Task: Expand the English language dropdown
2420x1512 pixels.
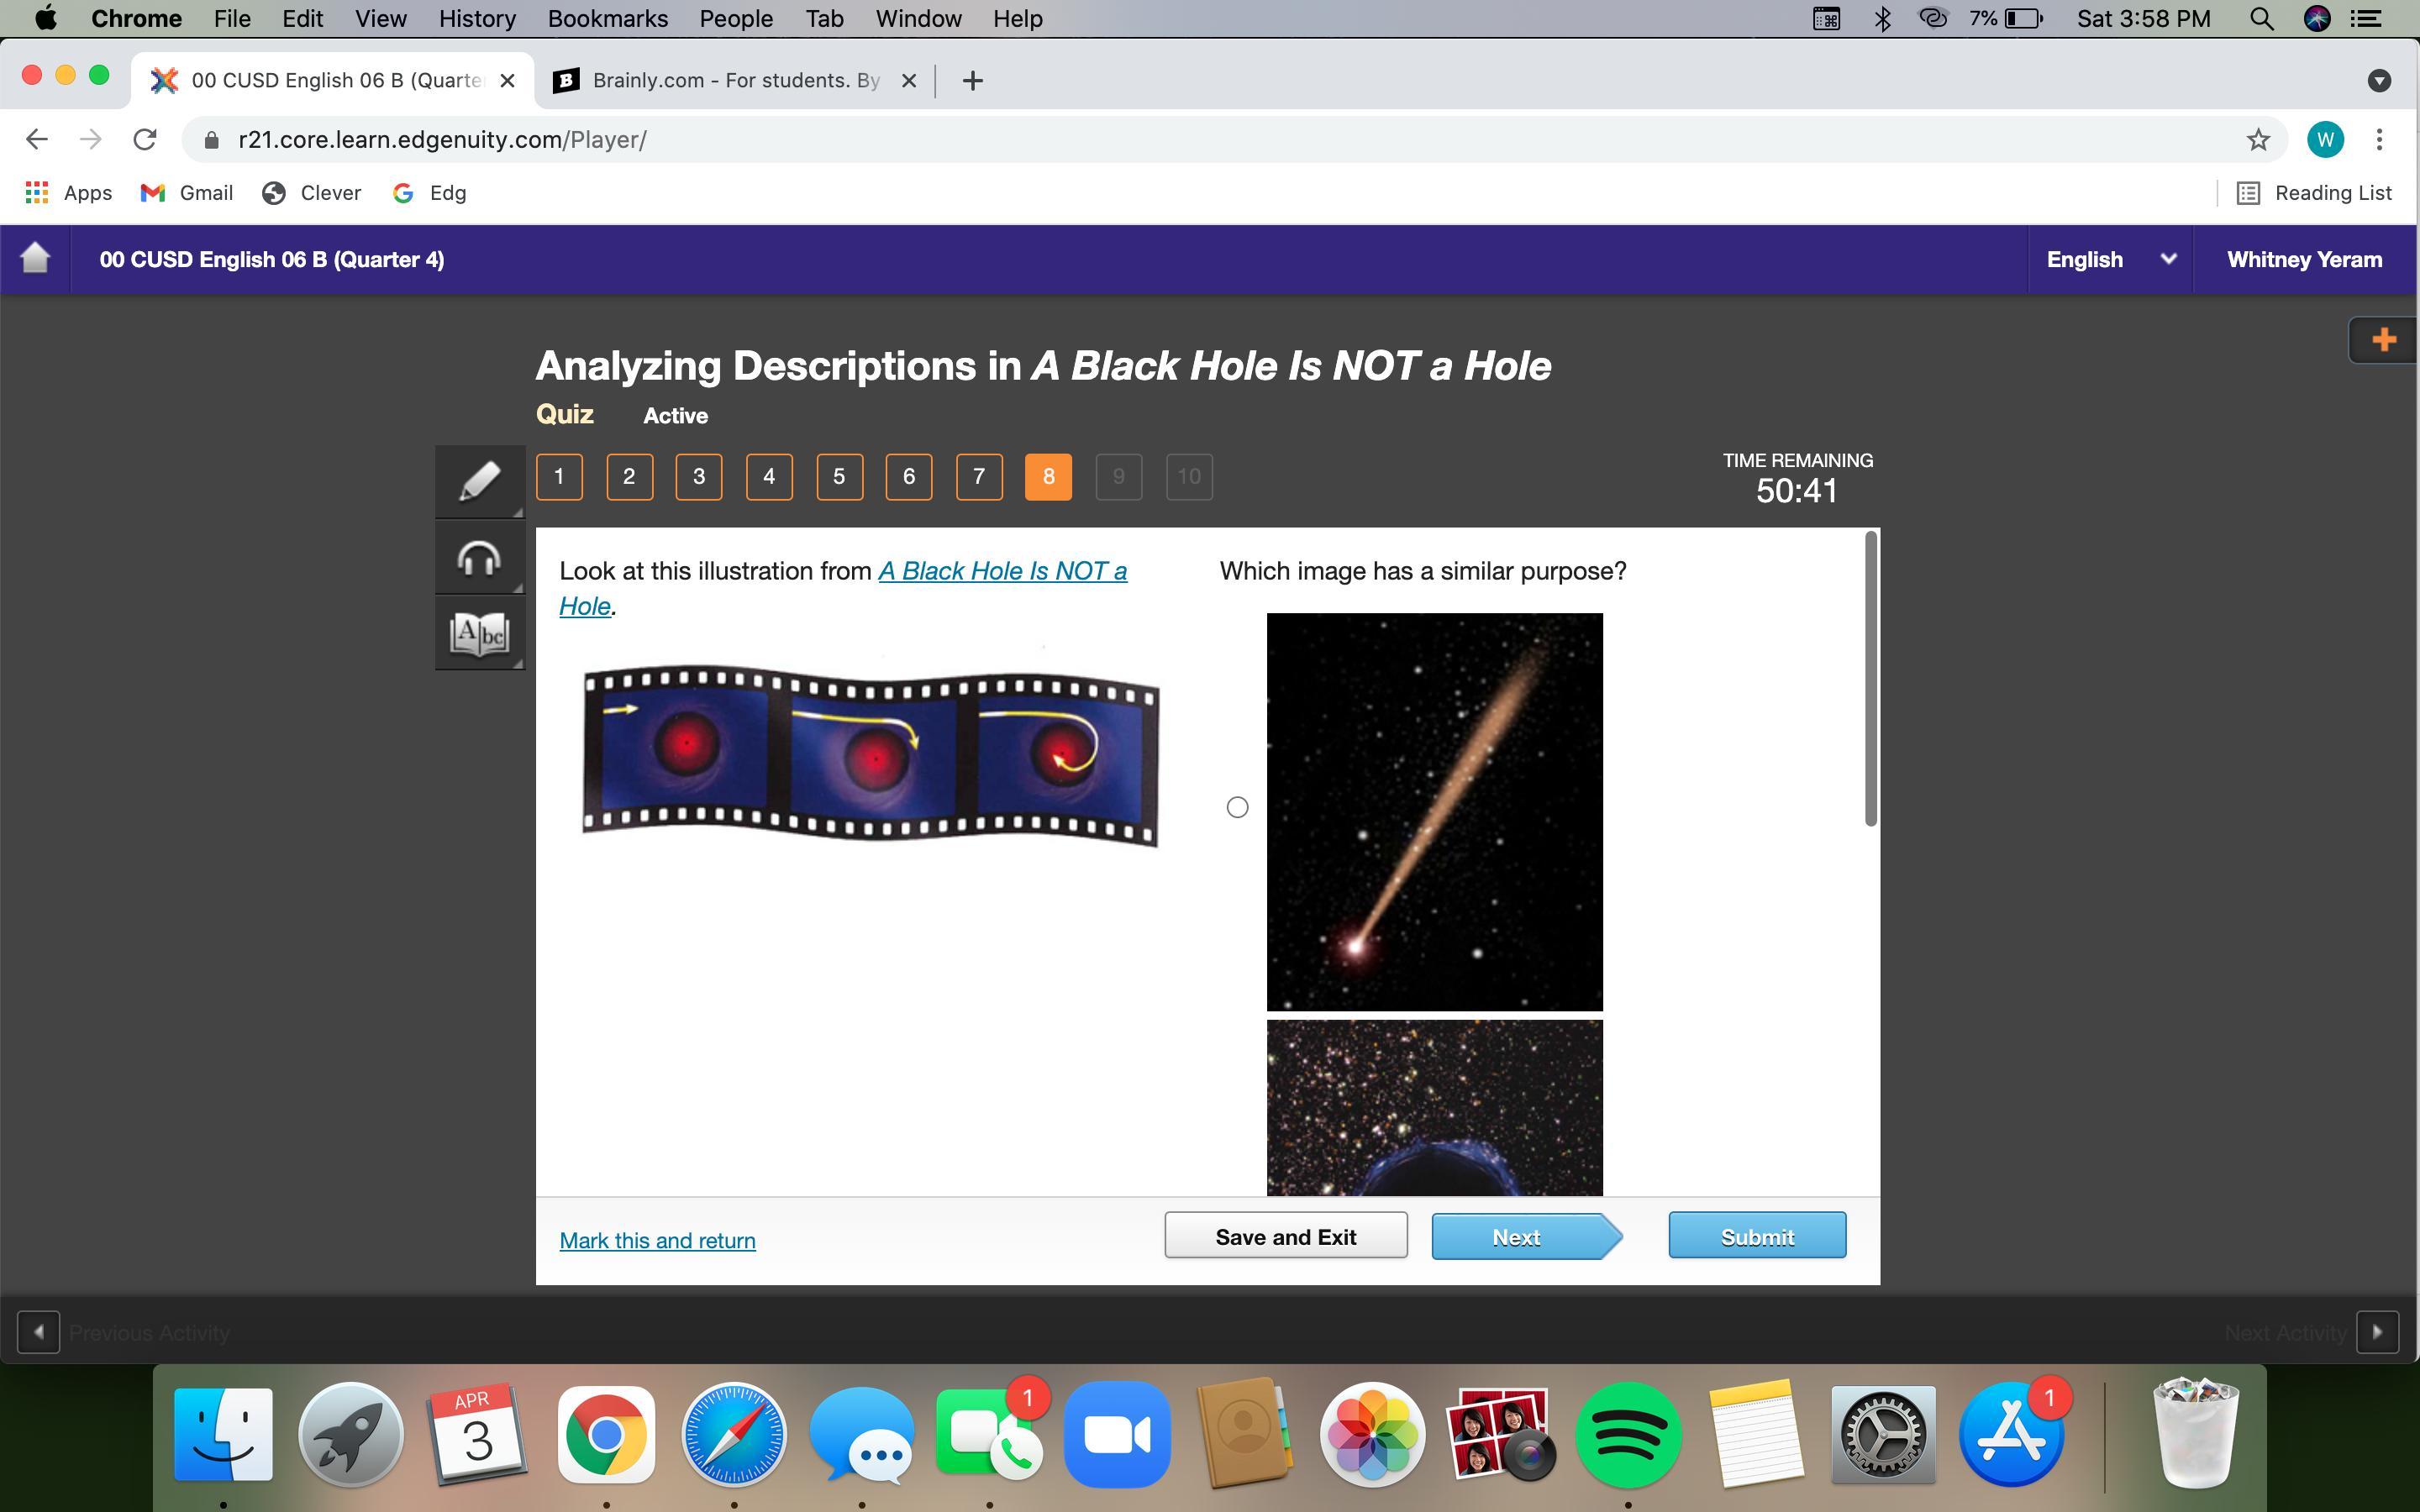Action: (x=2109, y=259)
